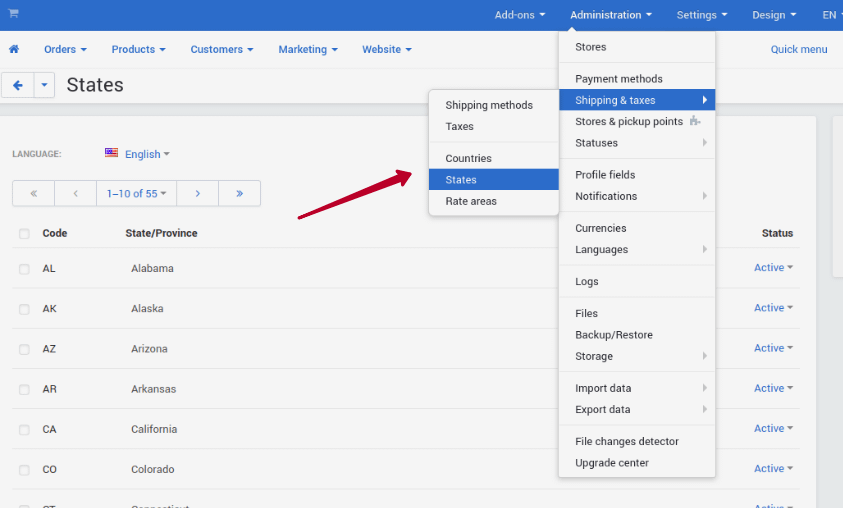Open the 1–10 of 55 pagination dropdown
Screen dimensions: 843x508
[137, 193]
